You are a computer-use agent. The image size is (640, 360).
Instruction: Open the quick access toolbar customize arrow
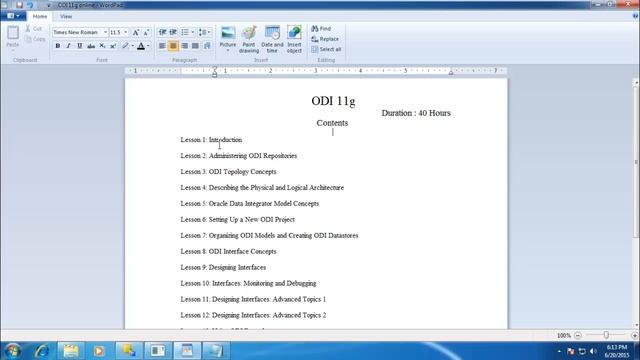pyautogui.click(x=49, y=5)
